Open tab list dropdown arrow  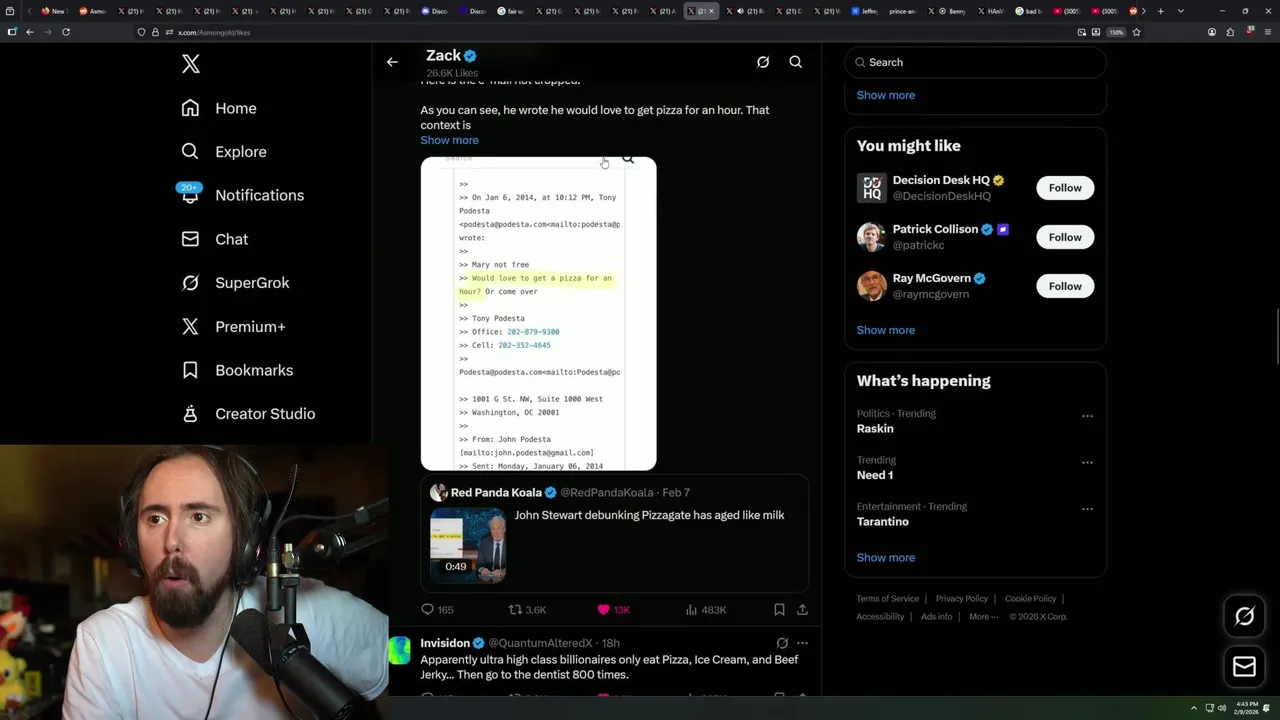1181,11
